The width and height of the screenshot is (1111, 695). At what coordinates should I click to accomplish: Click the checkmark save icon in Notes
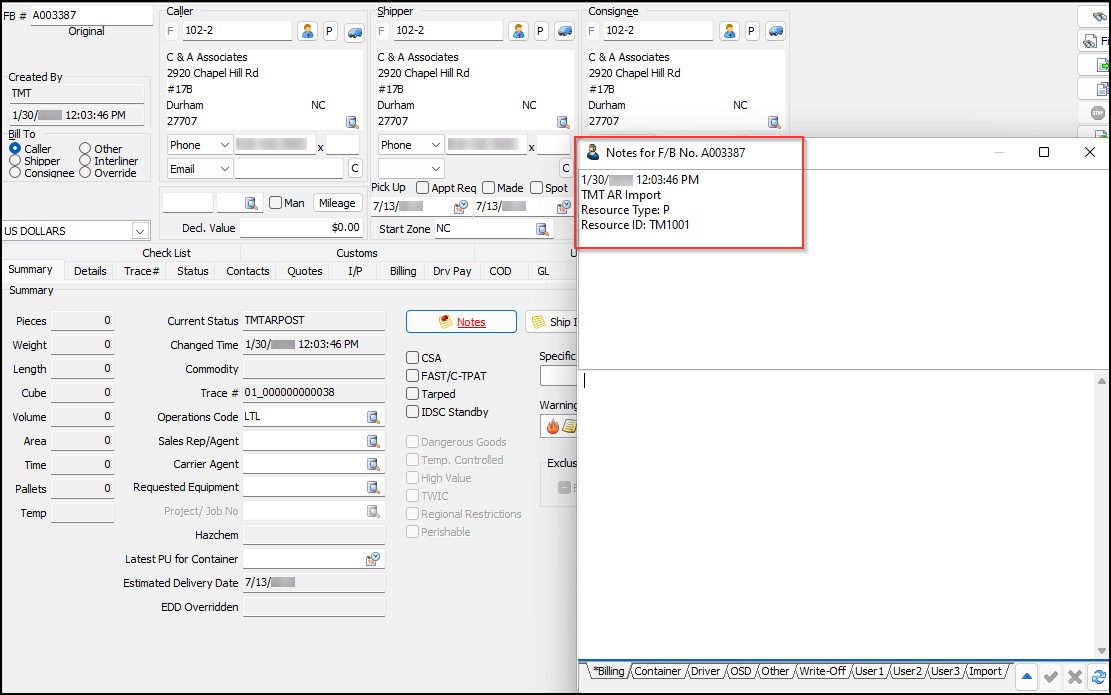(x=1051, y=677)
